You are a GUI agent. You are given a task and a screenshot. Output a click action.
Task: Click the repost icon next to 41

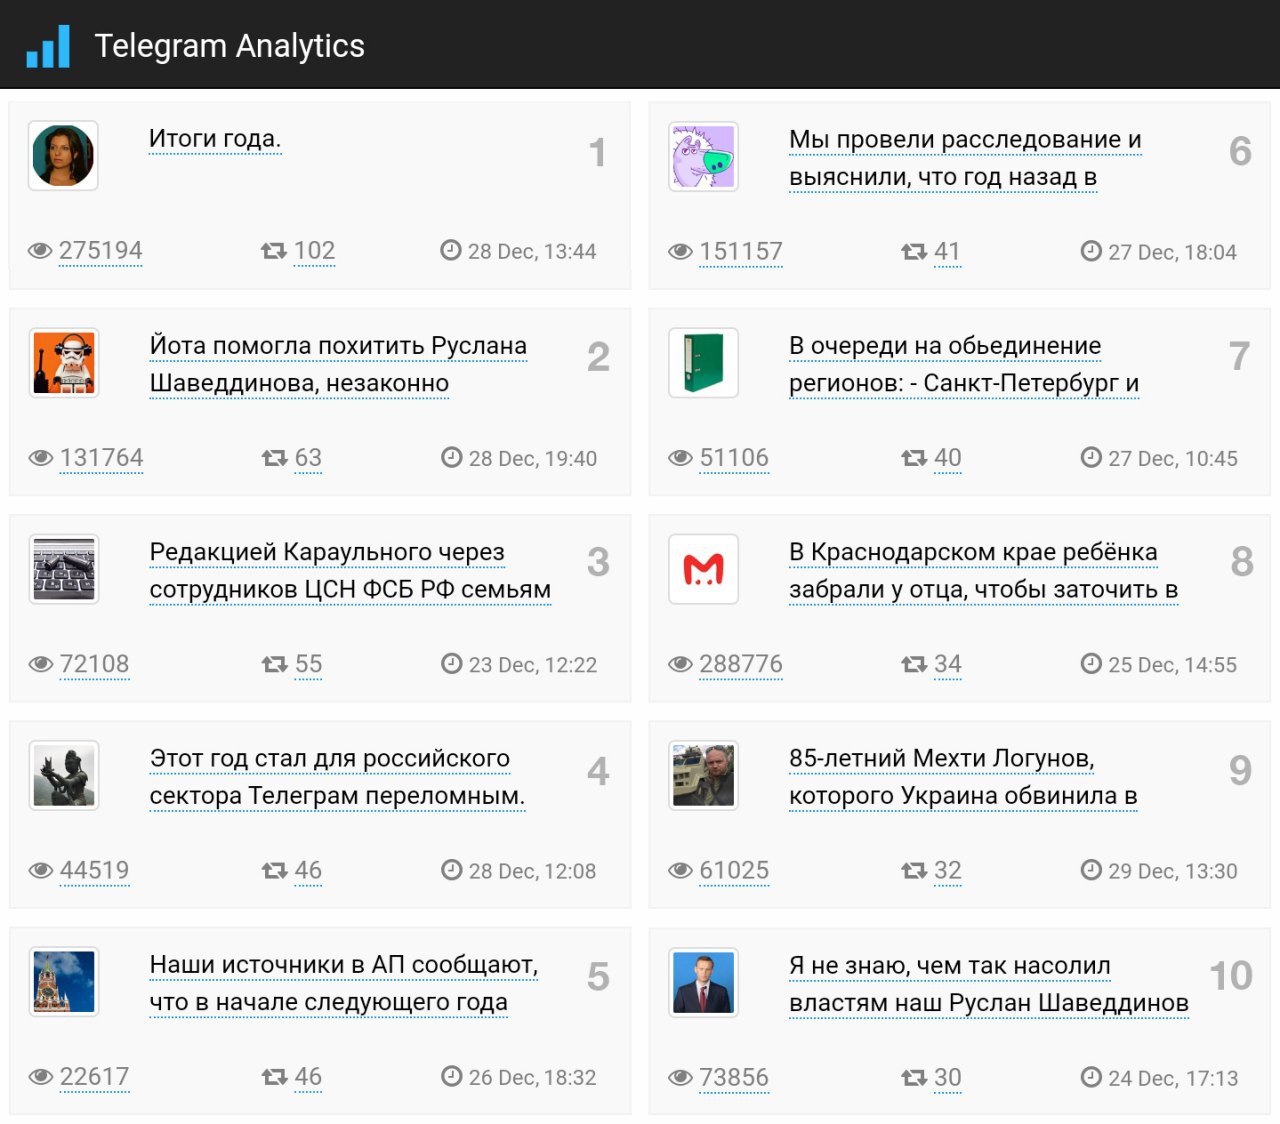913,252
